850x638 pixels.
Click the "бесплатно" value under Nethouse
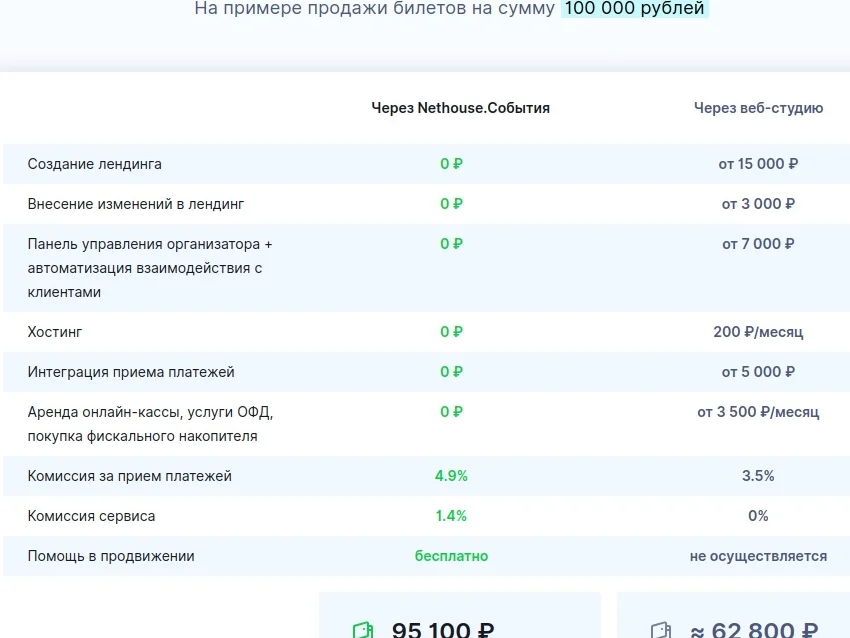pos(449,556)
